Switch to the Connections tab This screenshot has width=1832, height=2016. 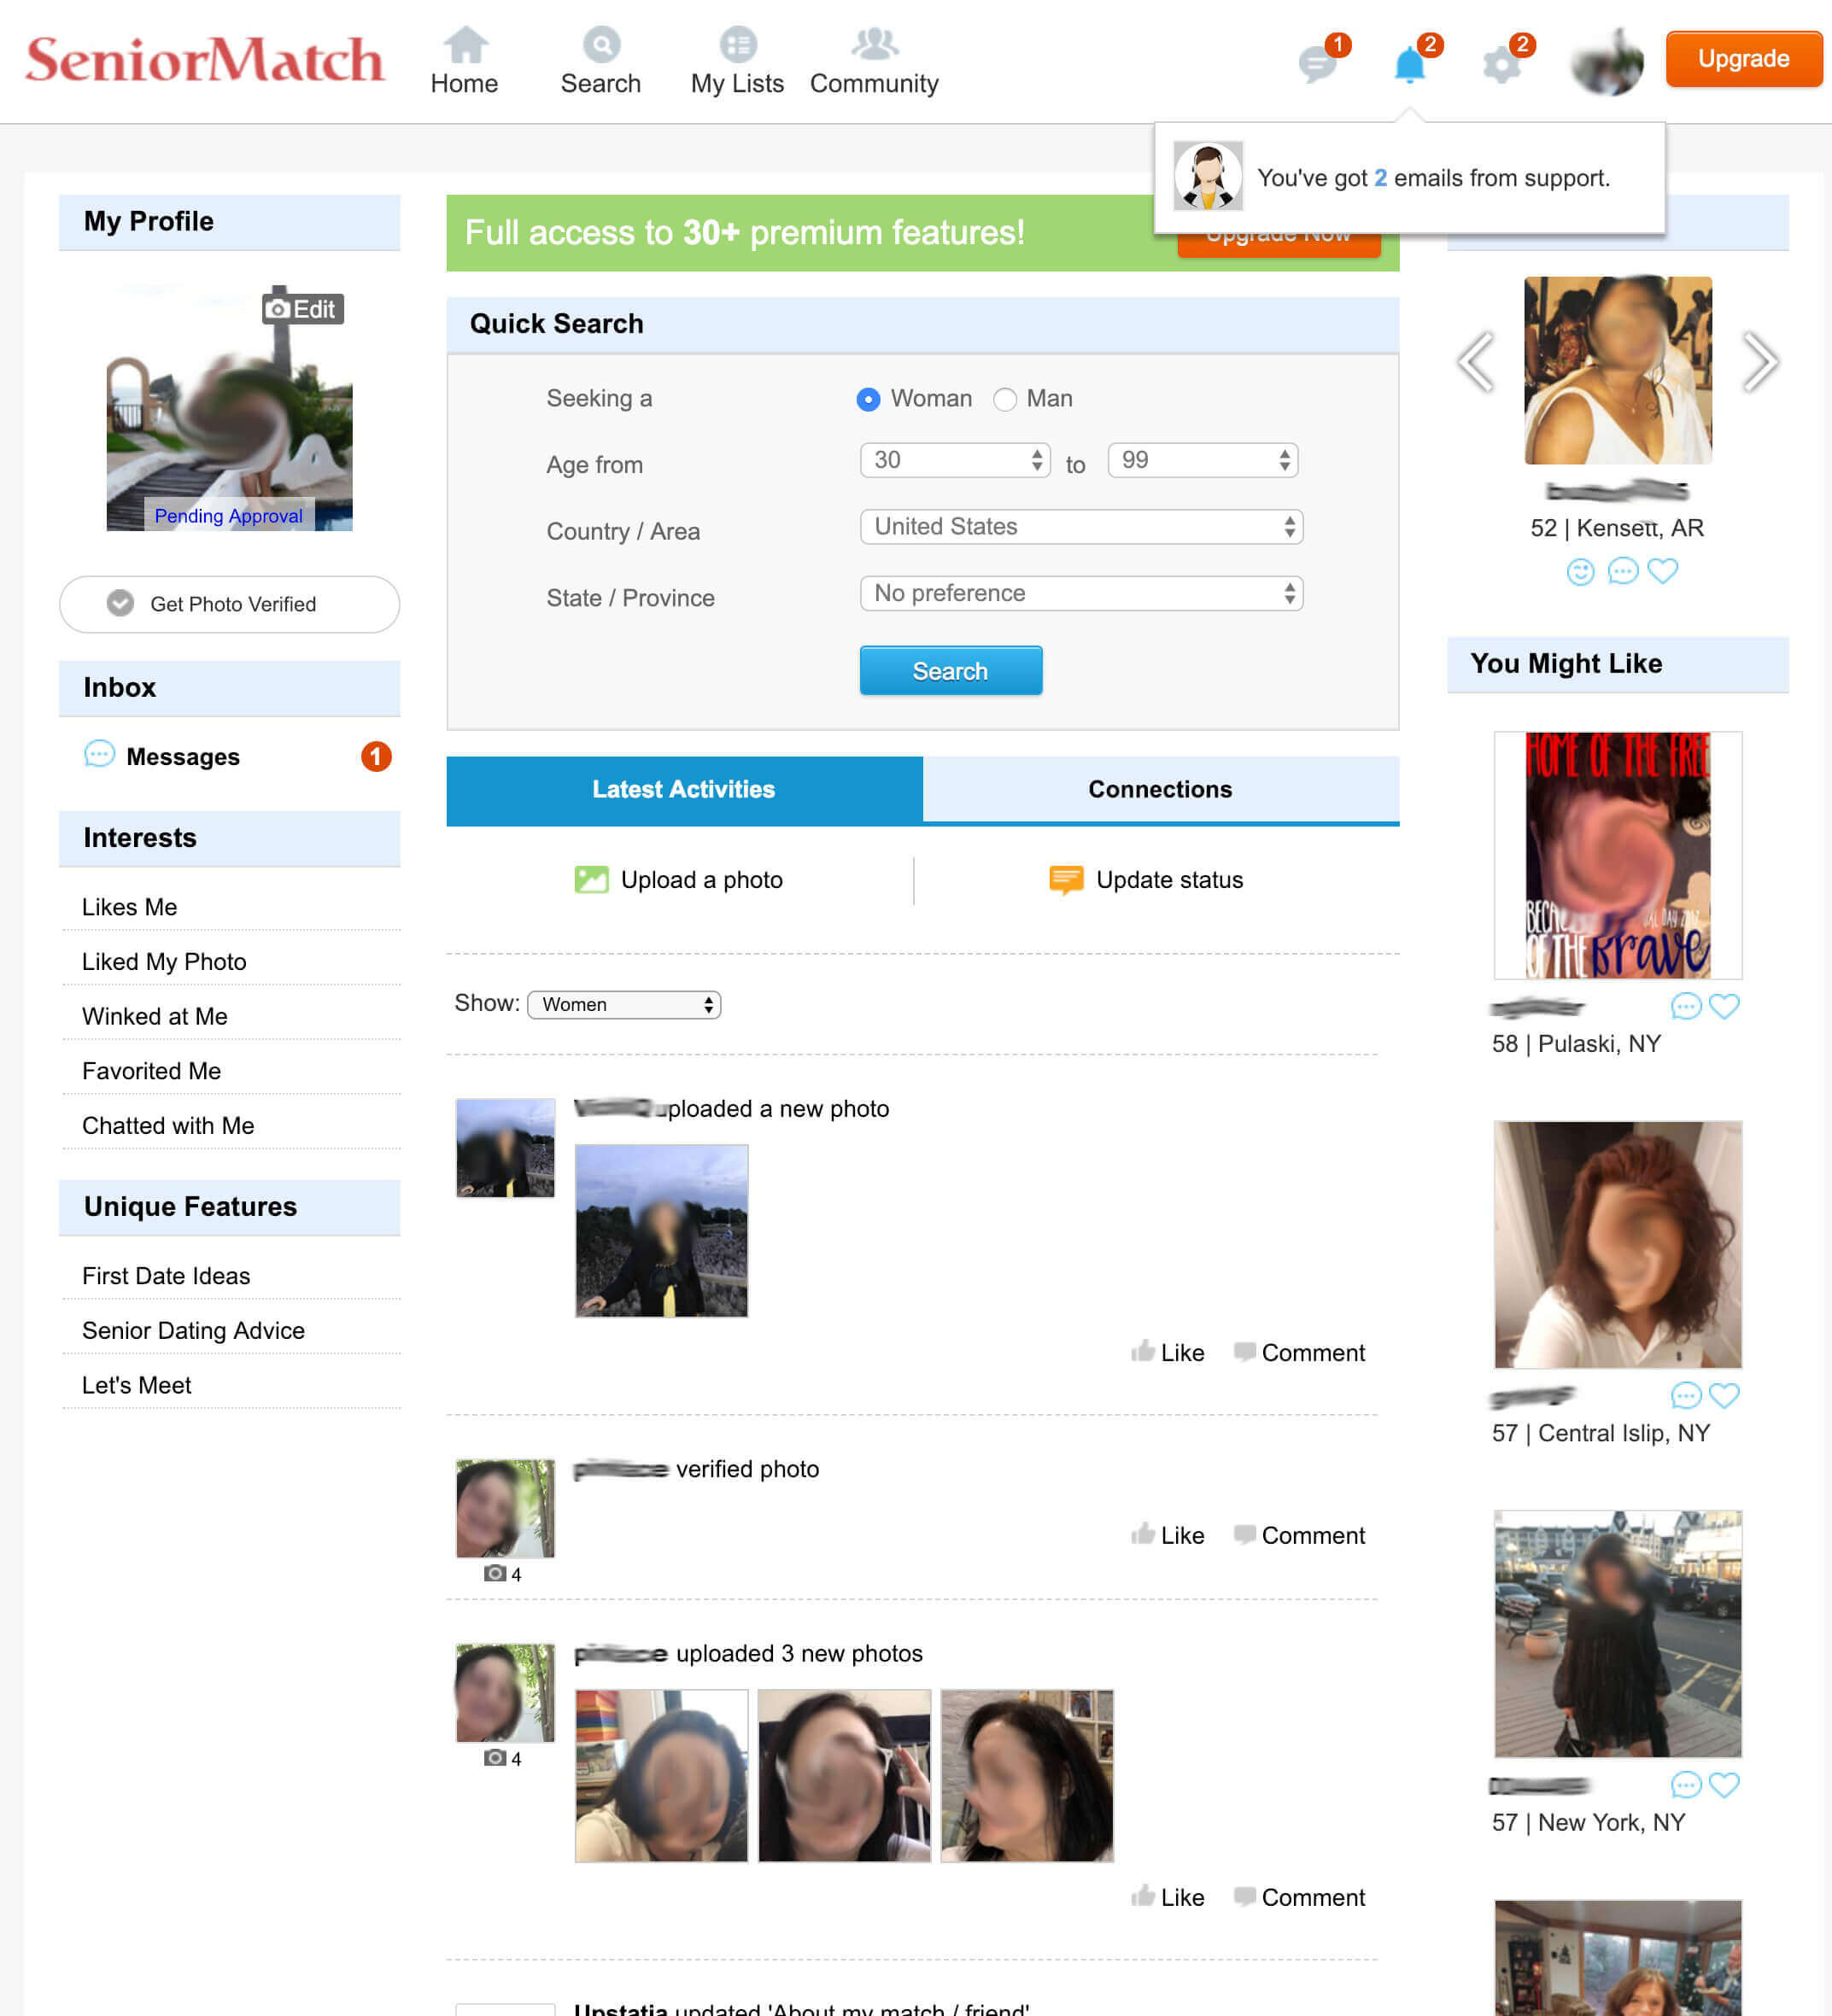coord(1159,789)
